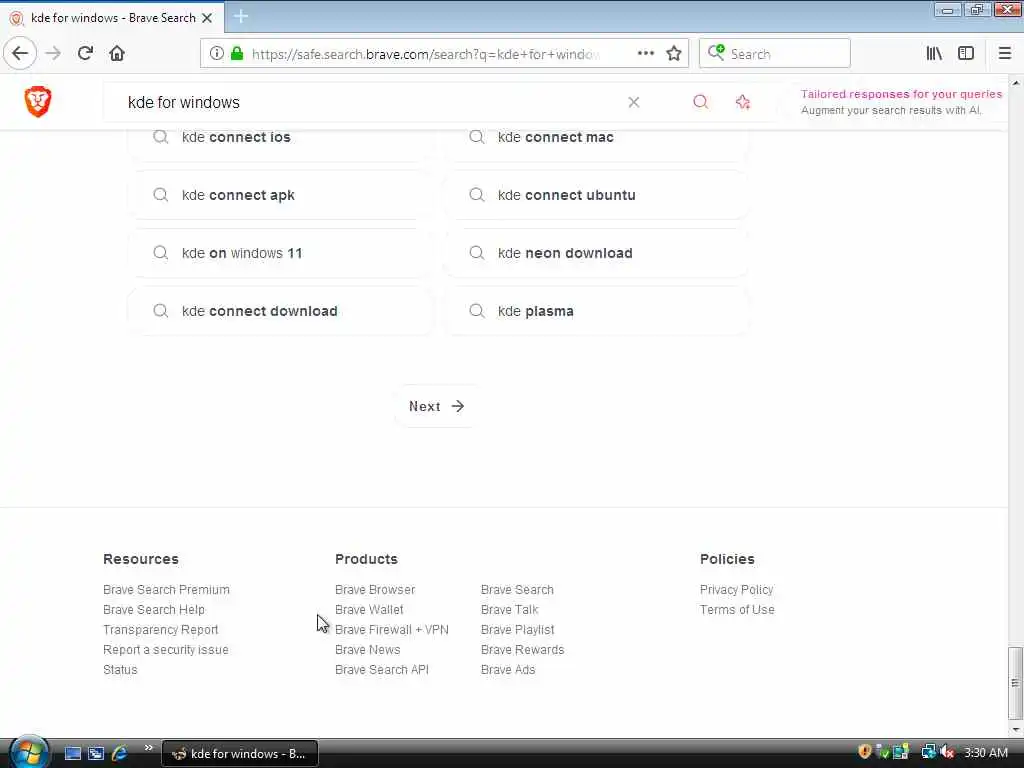Clear the search query with X
The image size is (1024, 768).
[633, 103]
